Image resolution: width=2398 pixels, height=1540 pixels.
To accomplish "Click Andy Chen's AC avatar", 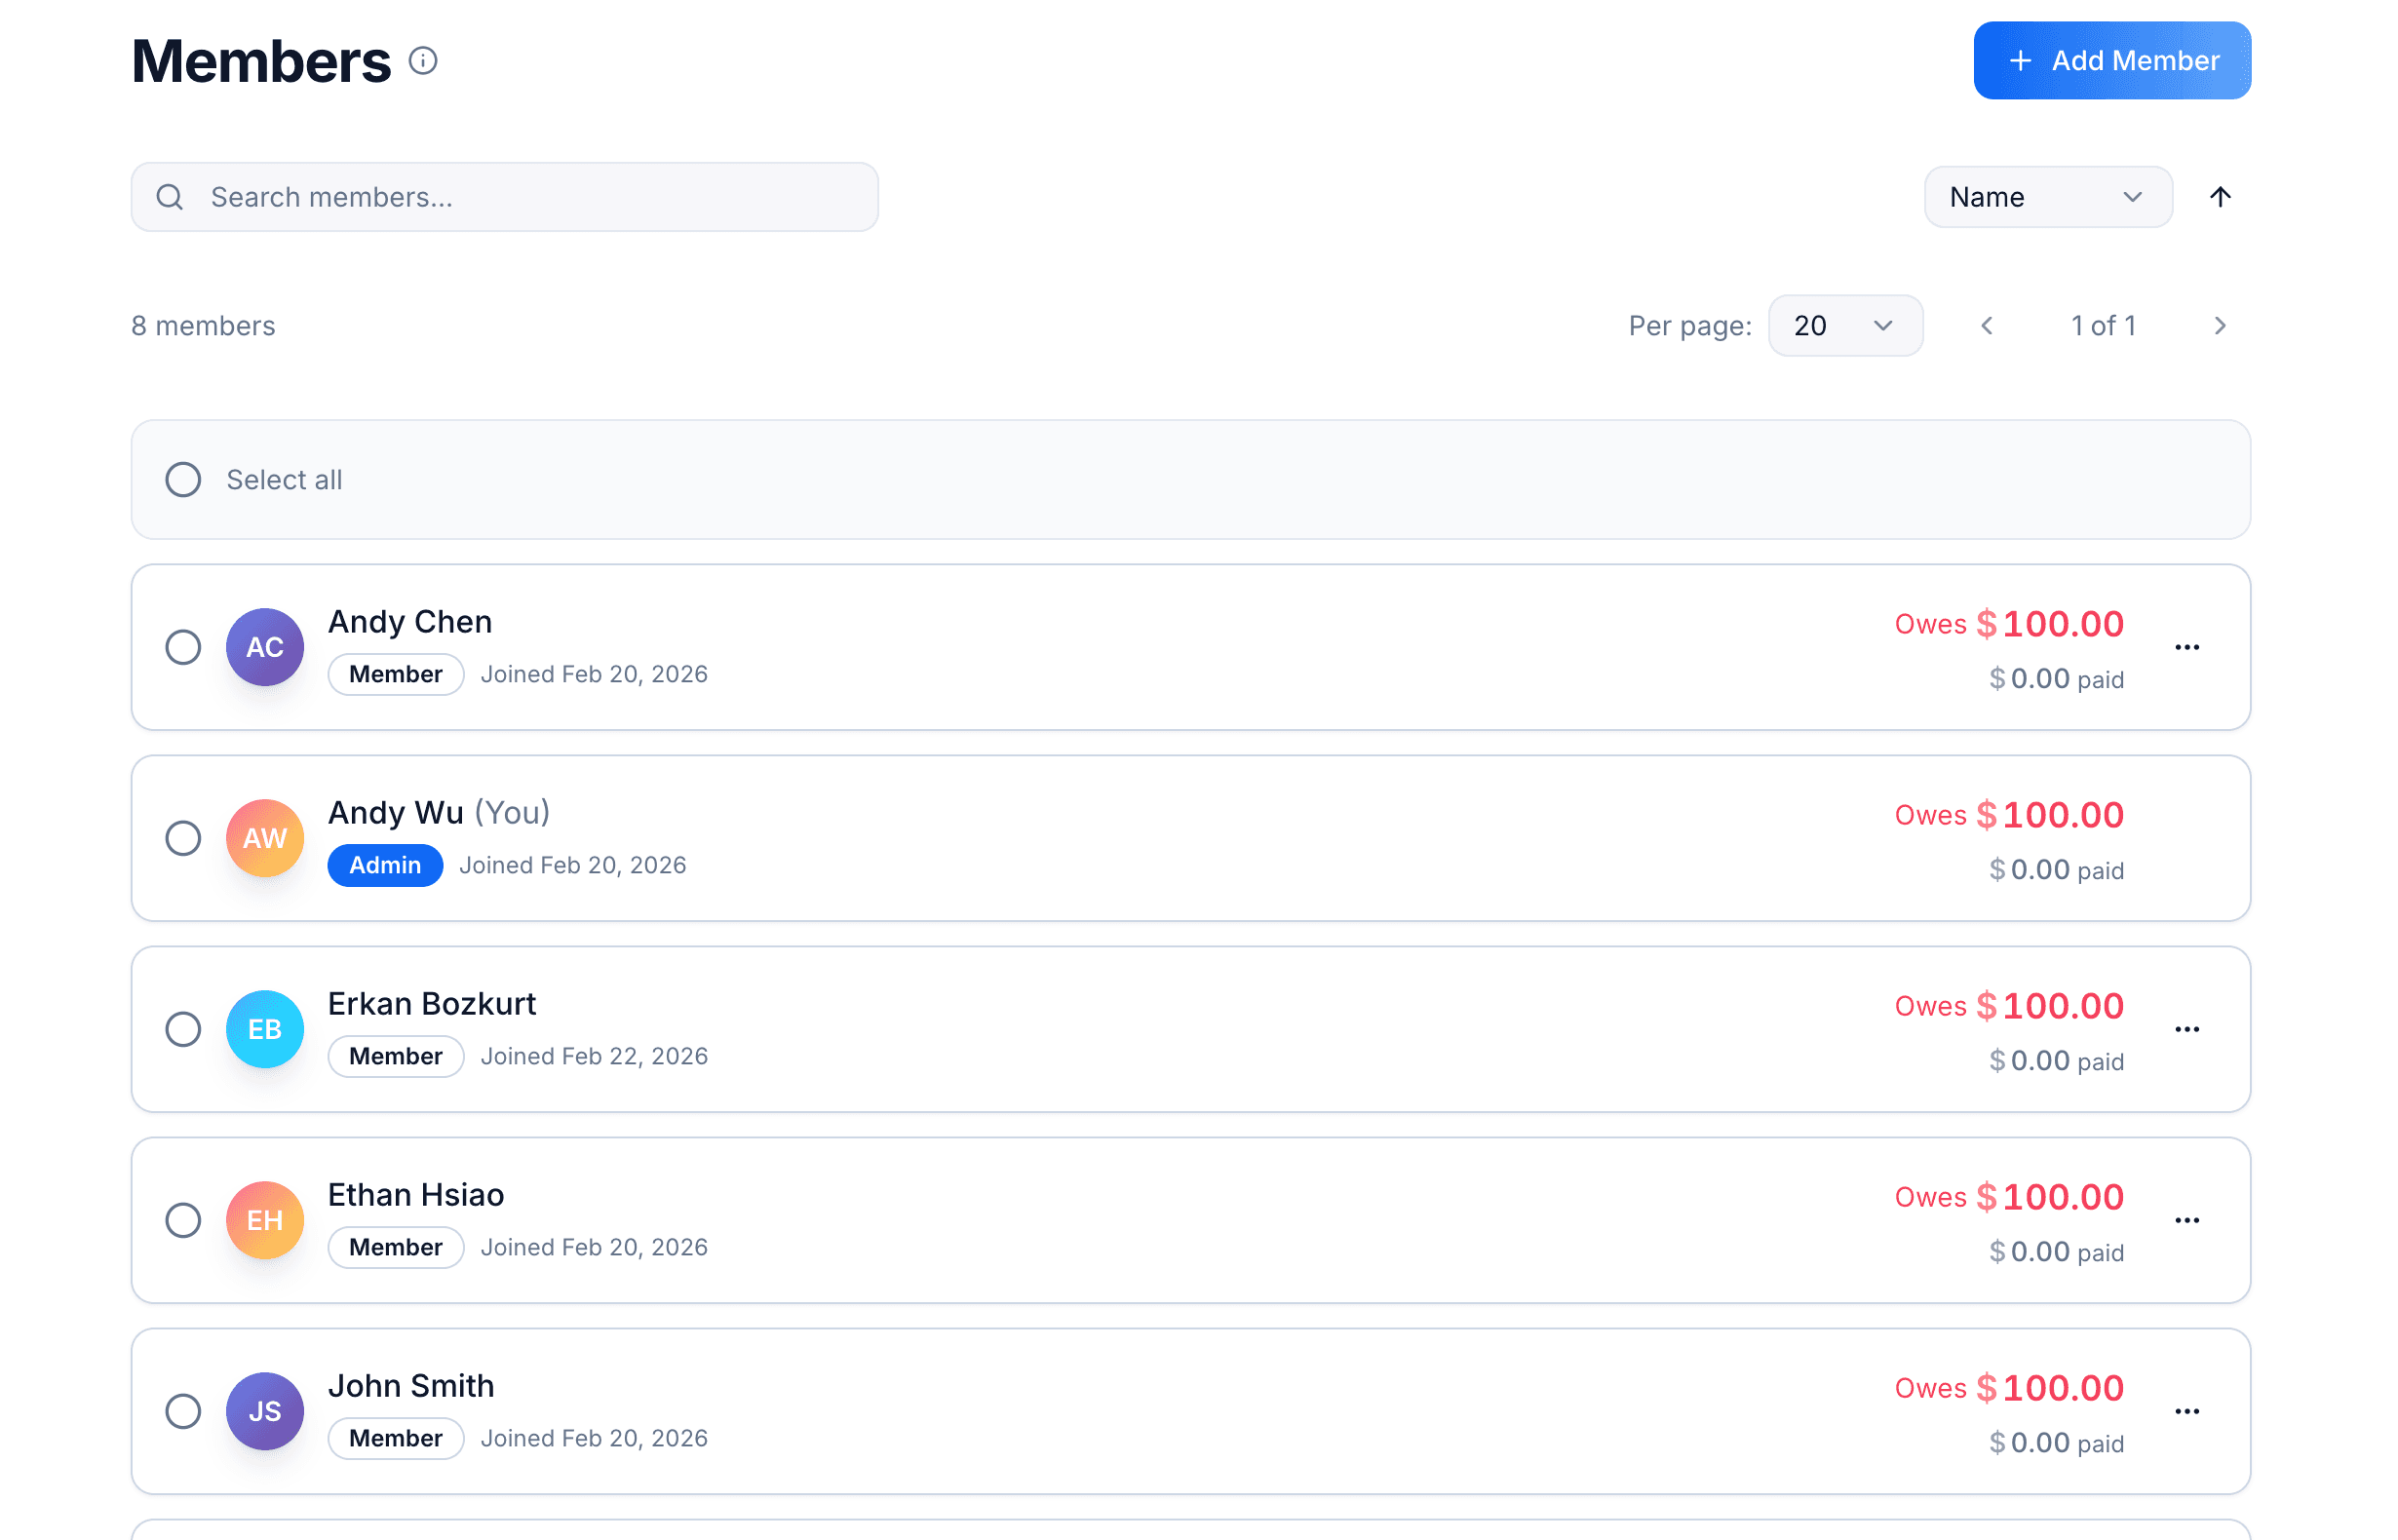I will coord(264,647).
